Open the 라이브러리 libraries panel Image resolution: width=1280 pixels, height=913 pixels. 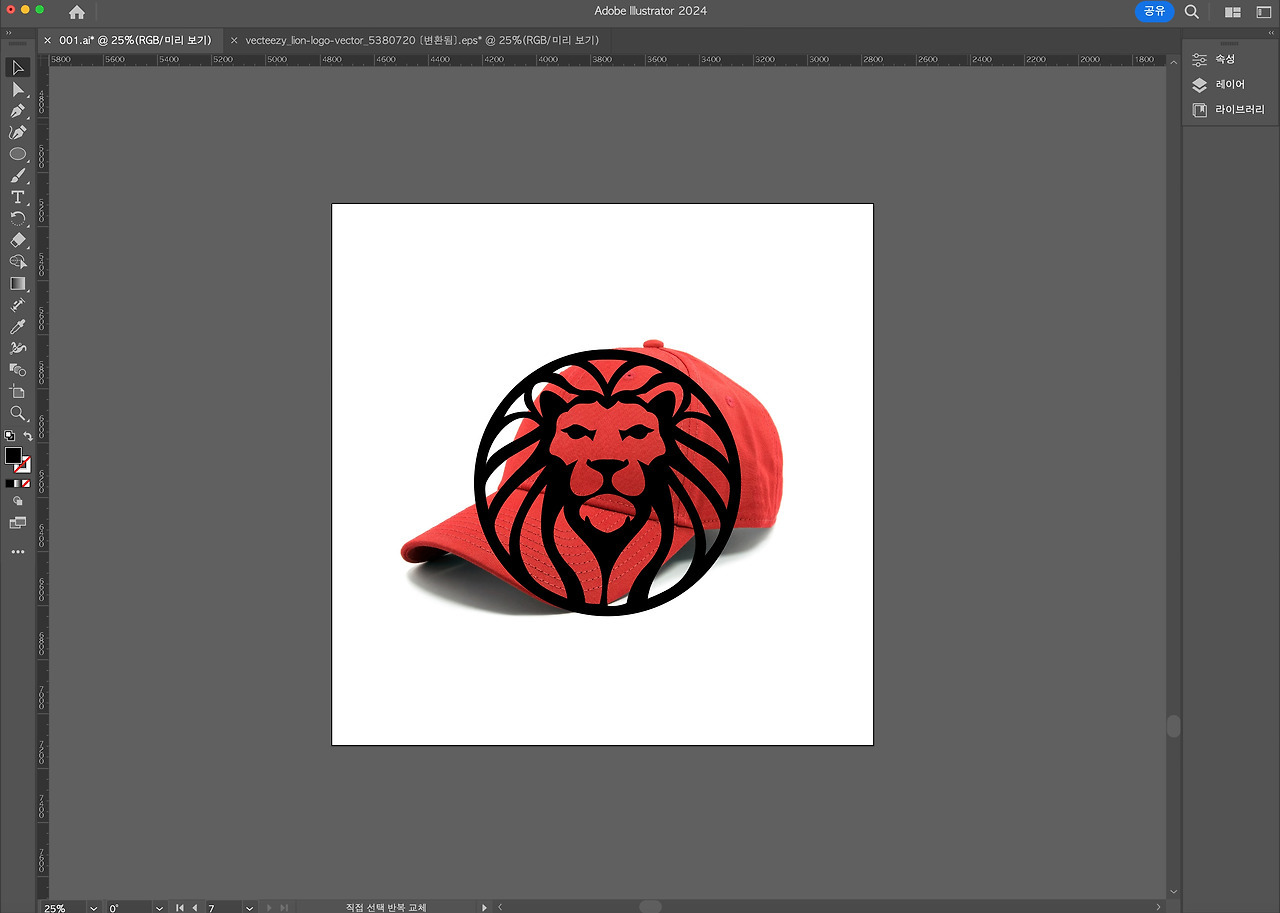(1228, 110)
